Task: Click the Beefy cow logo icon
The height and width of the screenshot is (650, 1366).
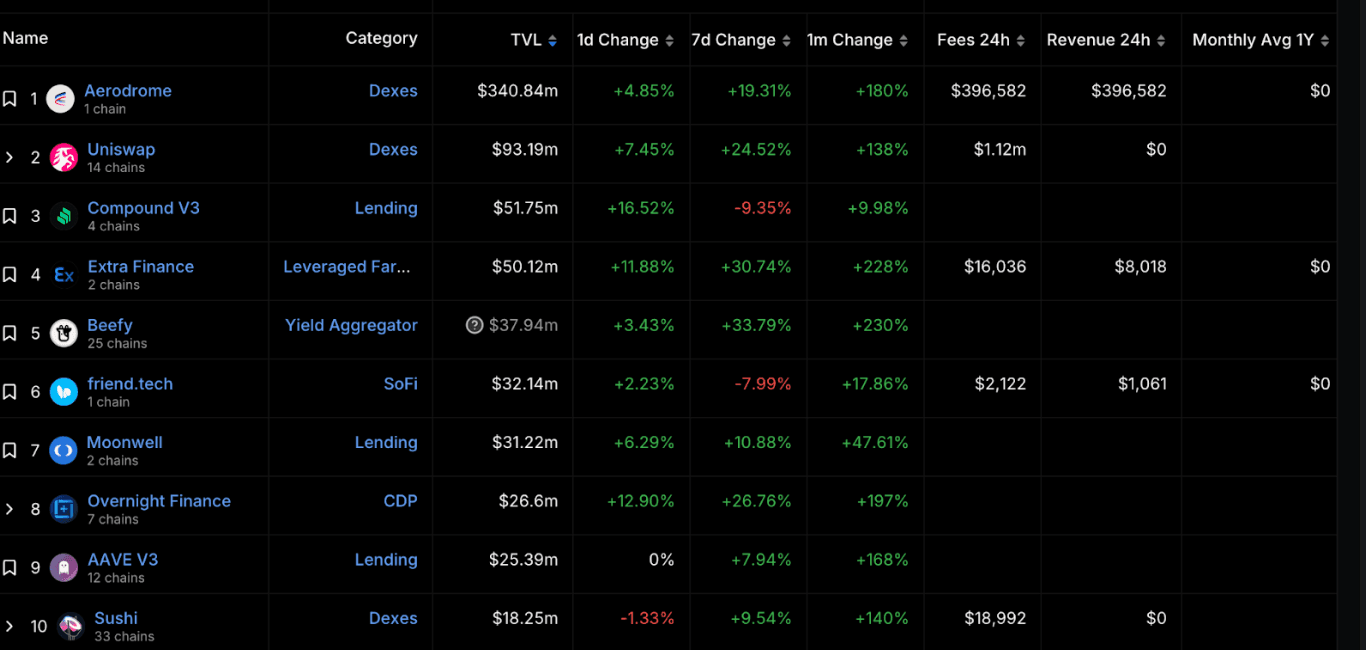Action: (64, 333)
